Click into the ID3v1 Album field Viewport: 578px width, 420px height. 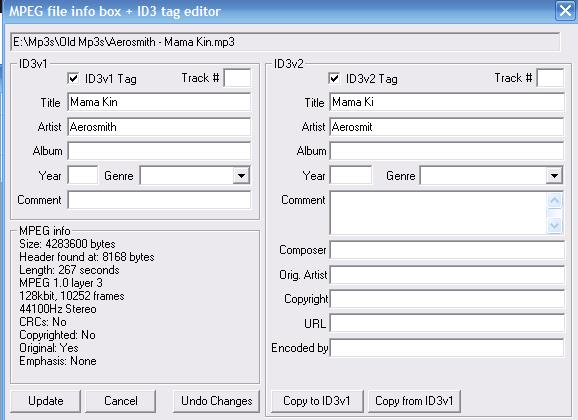pos(159,151)
